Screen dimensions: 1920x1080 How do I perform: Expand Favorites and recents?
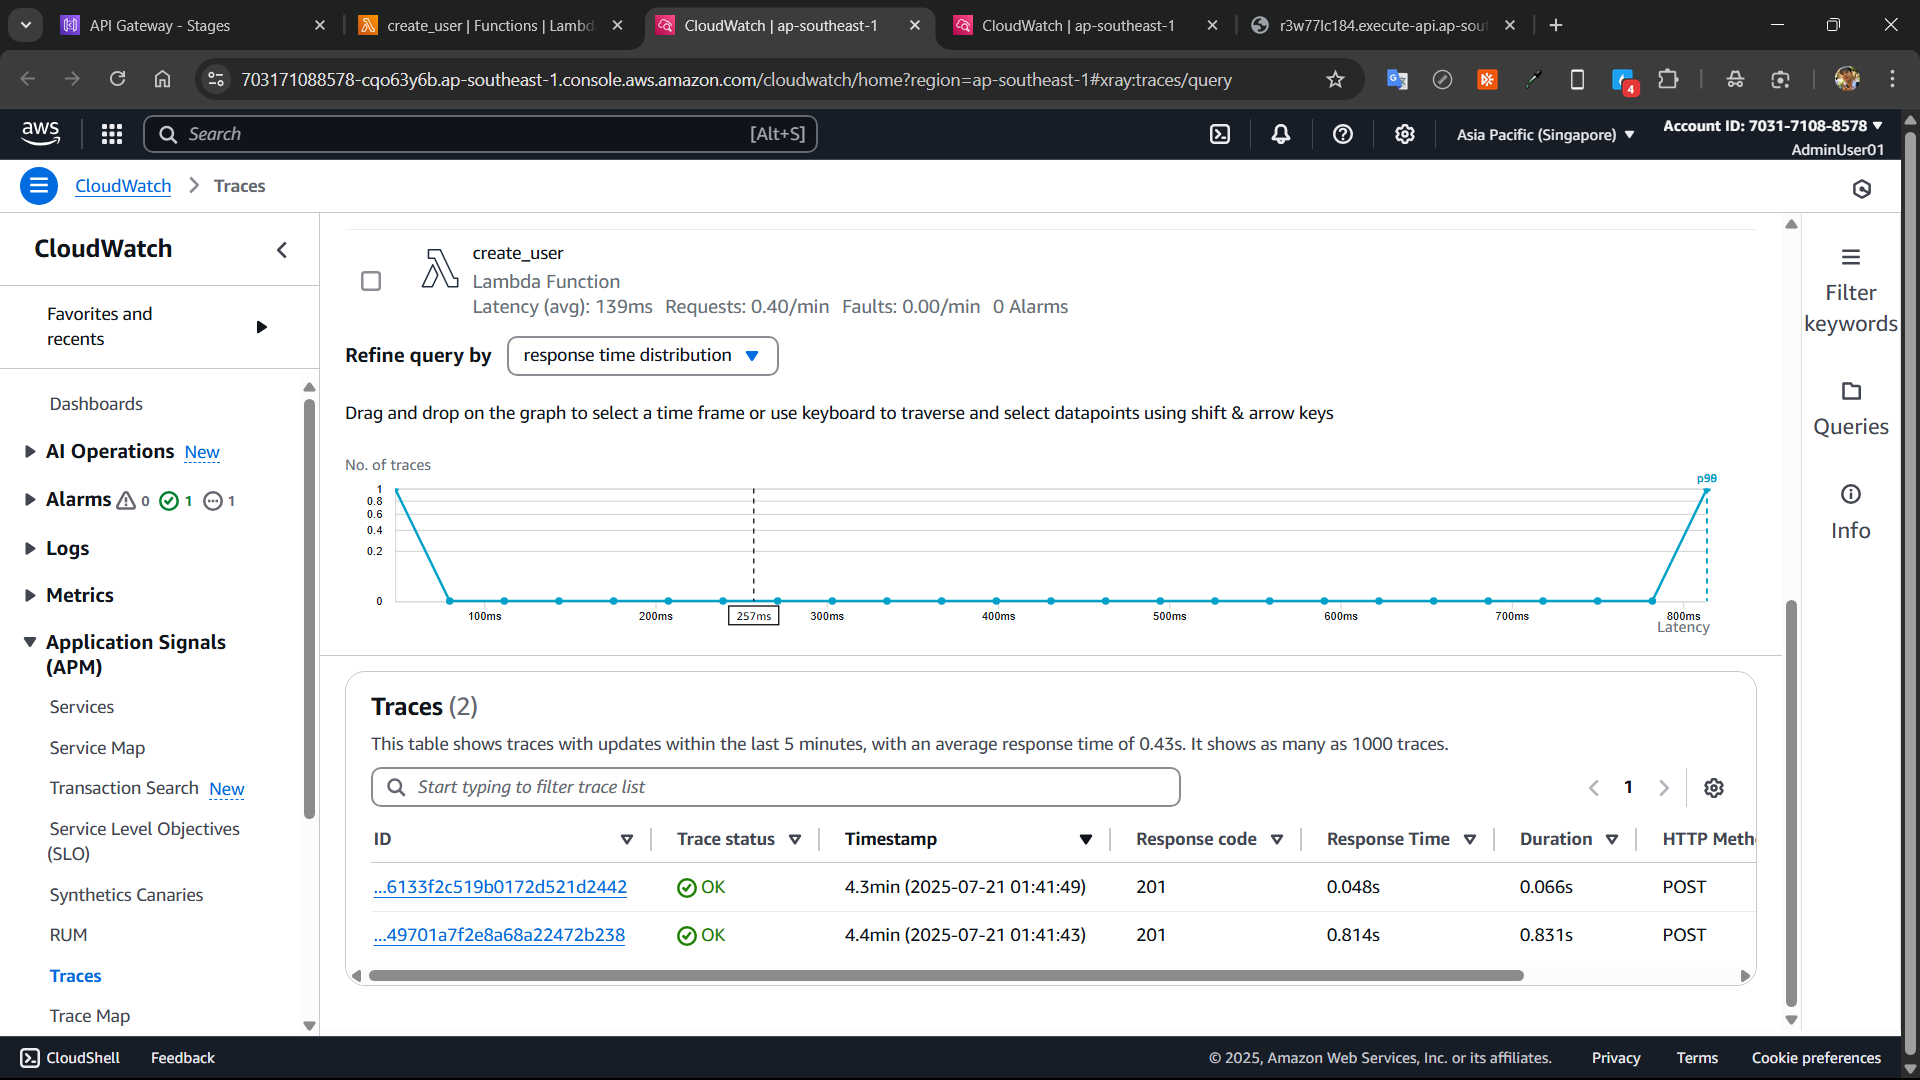[262, 327]
